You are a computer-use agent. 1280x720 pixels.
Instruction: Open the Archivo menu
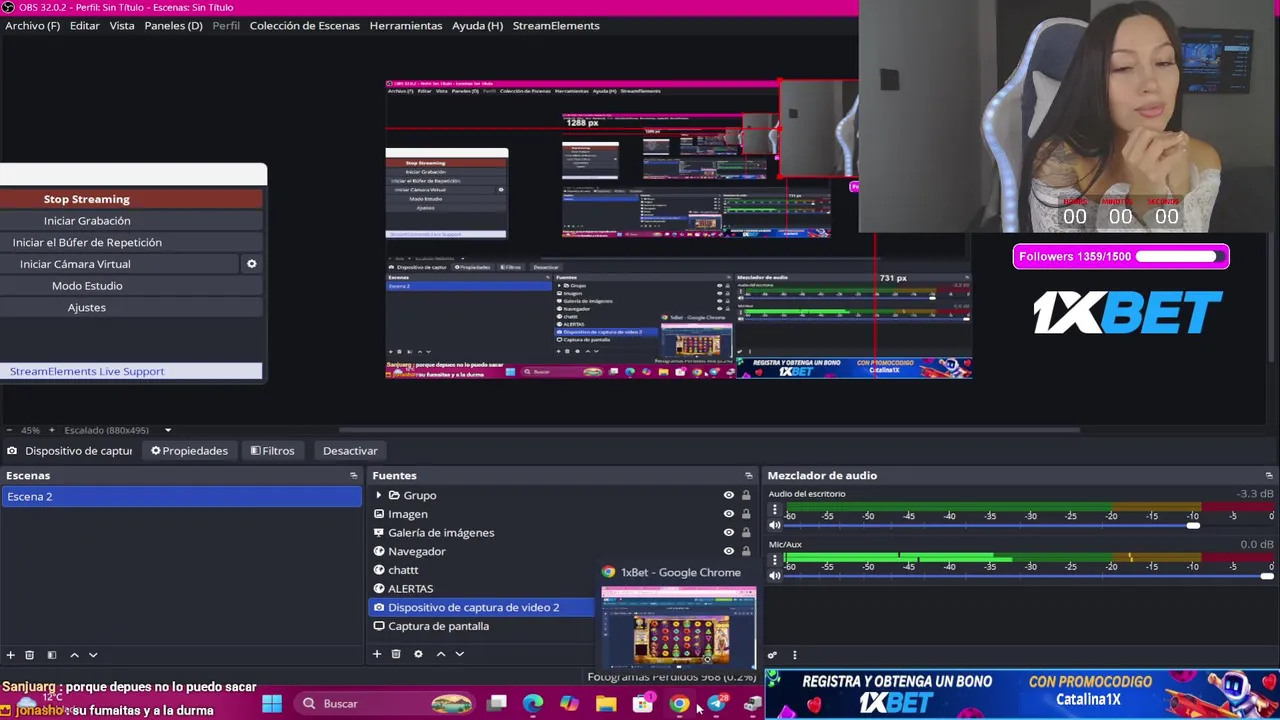tap(32, 25)
